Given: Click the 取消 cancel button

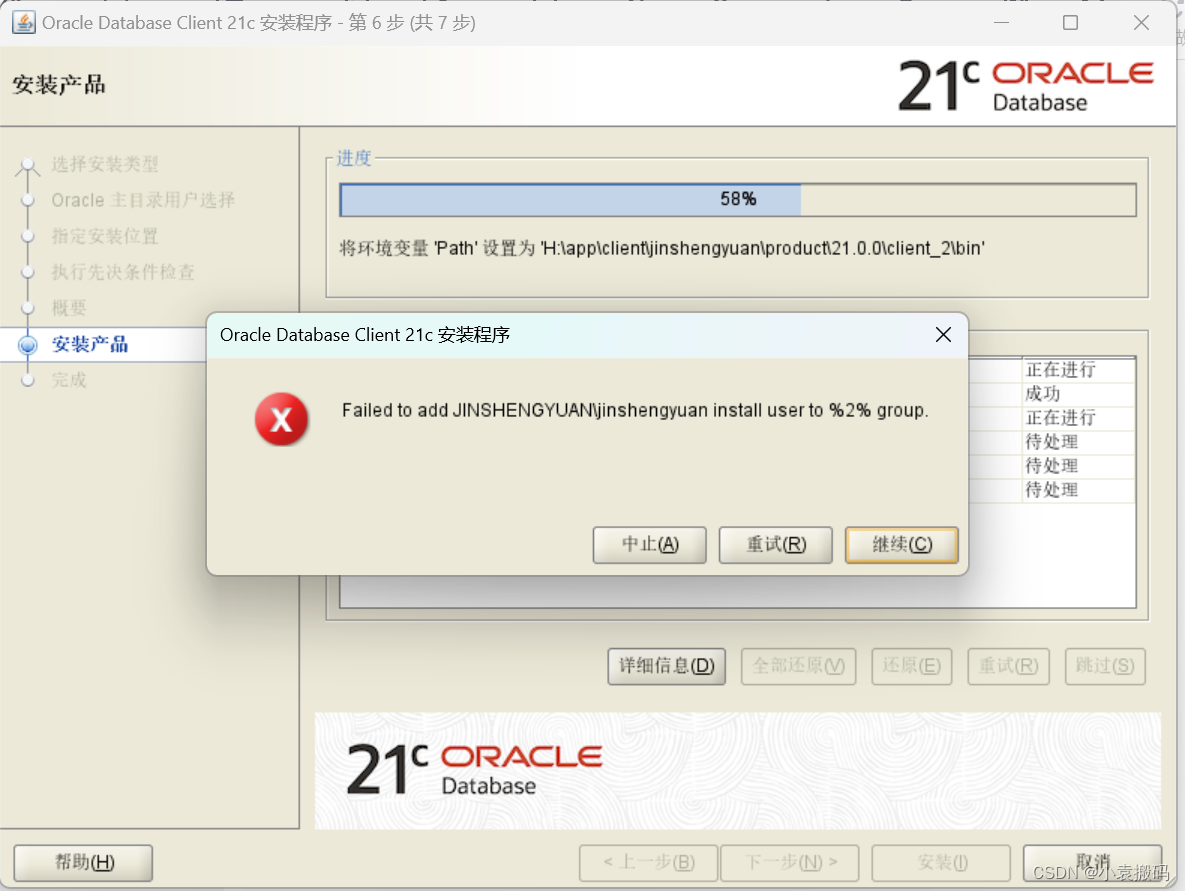Looking at the screenshot, I should tap(1092, 862).
